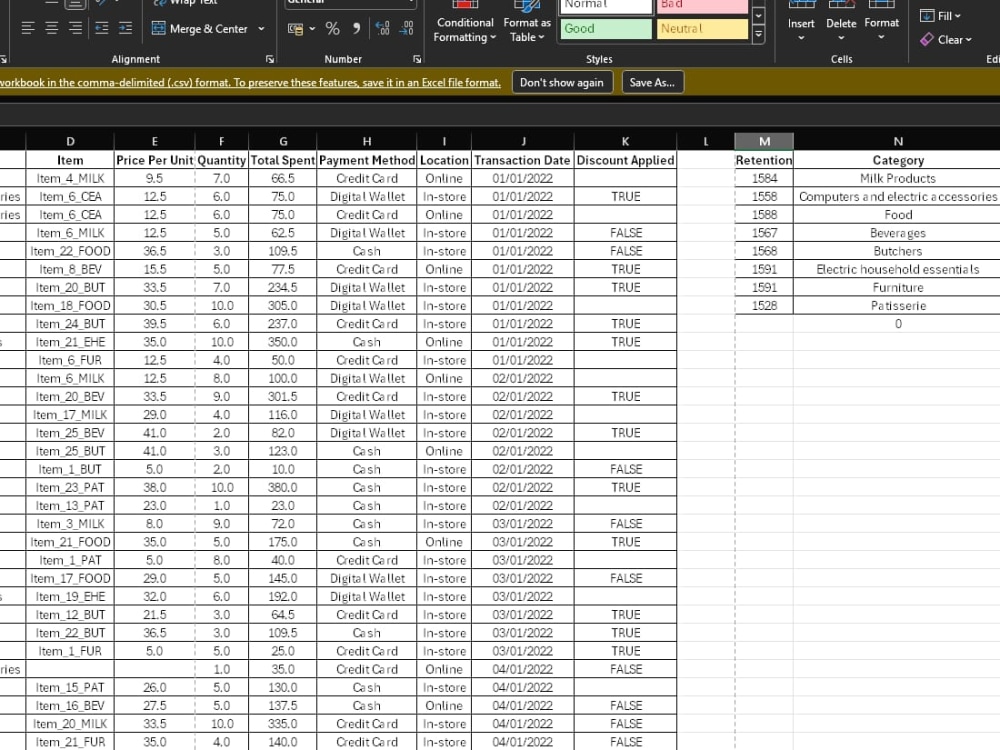Viewport: 1000px width, 750px height.
Task: Select column M header
Action: coord(764,142)
